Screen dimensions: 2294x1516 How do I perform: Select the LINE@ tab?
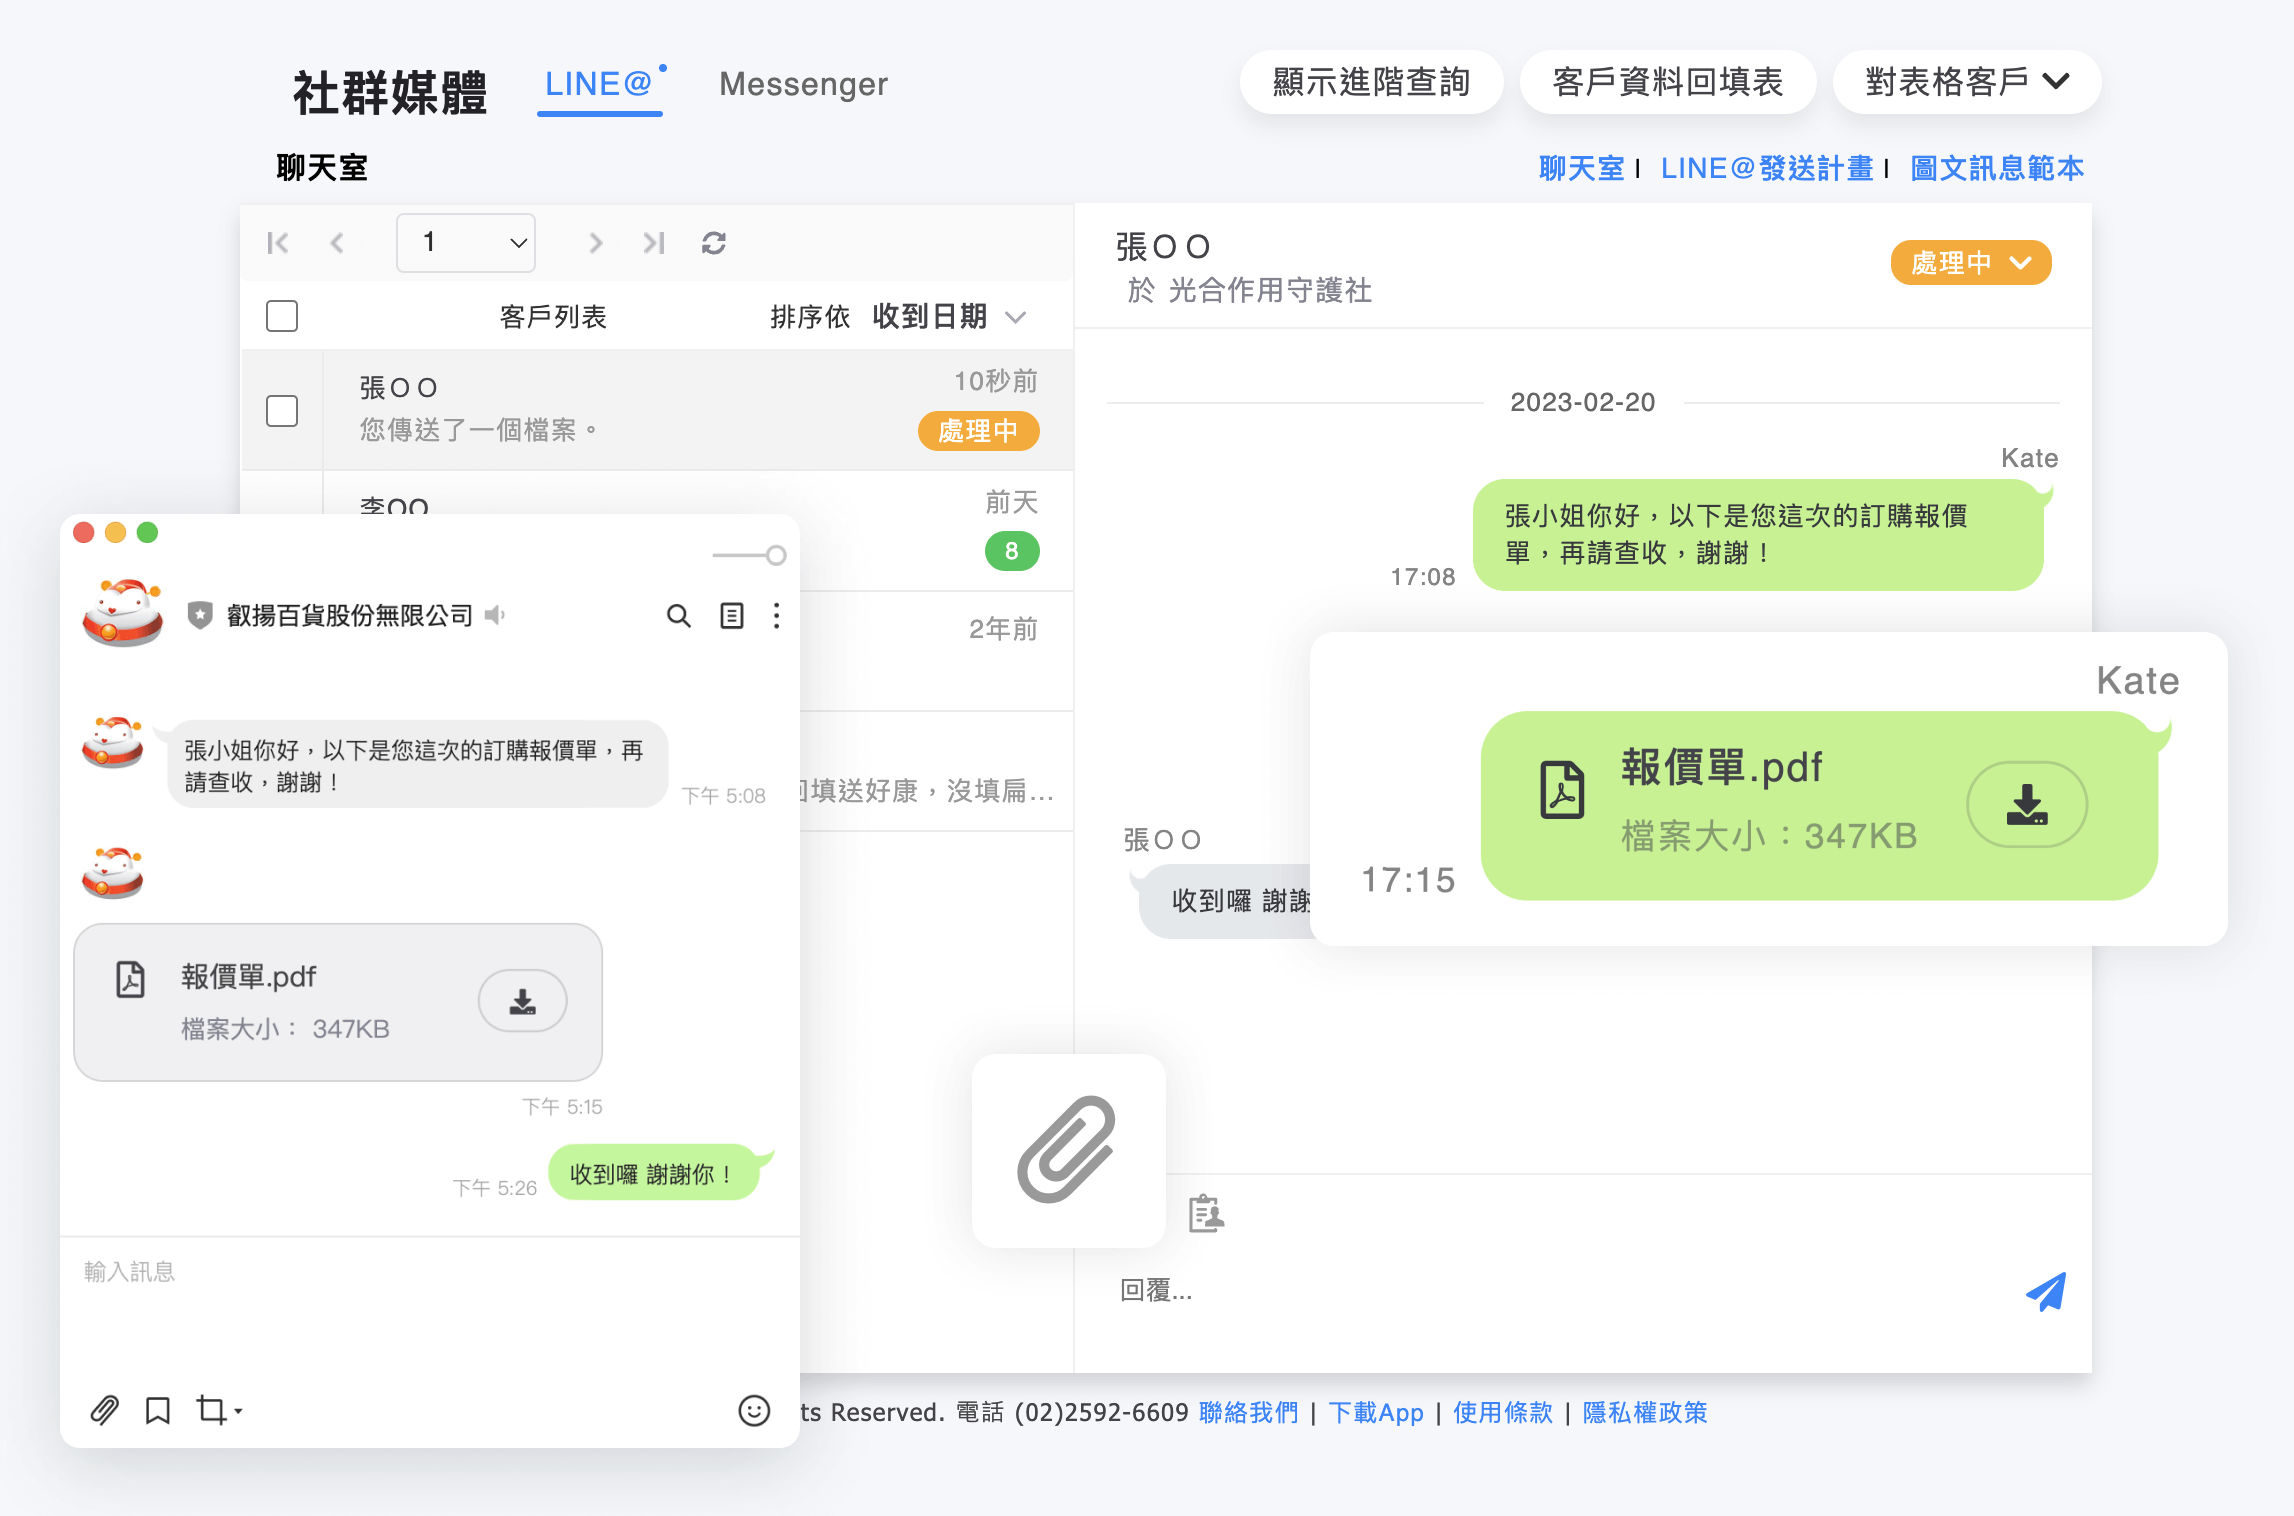(x=598, y=84)
